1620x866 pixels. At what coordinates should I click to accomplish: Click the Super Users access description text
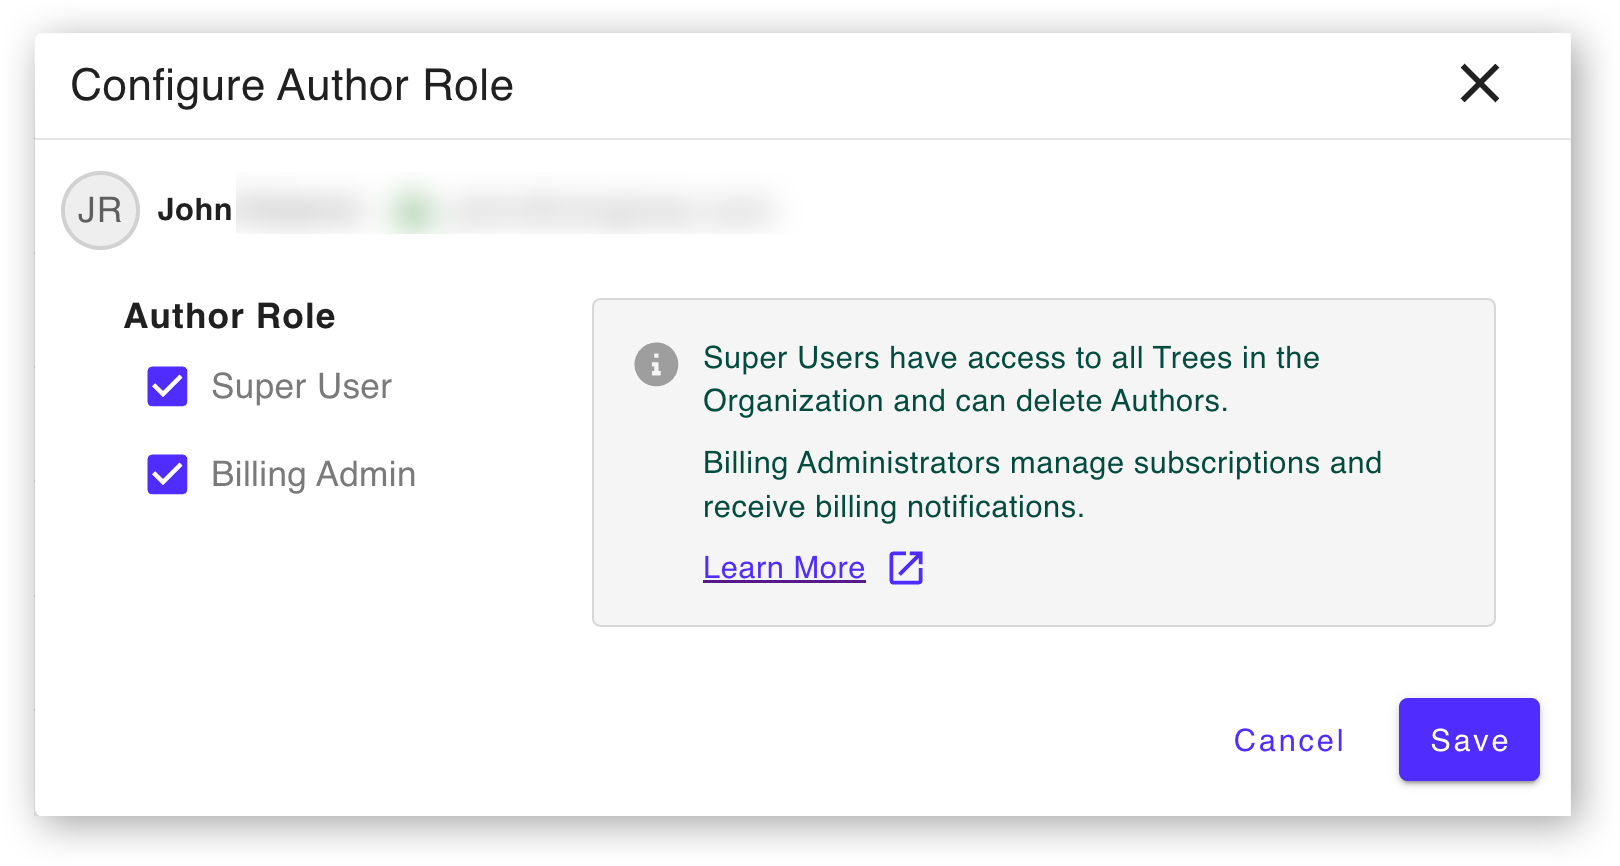[x=1011, y=379]
